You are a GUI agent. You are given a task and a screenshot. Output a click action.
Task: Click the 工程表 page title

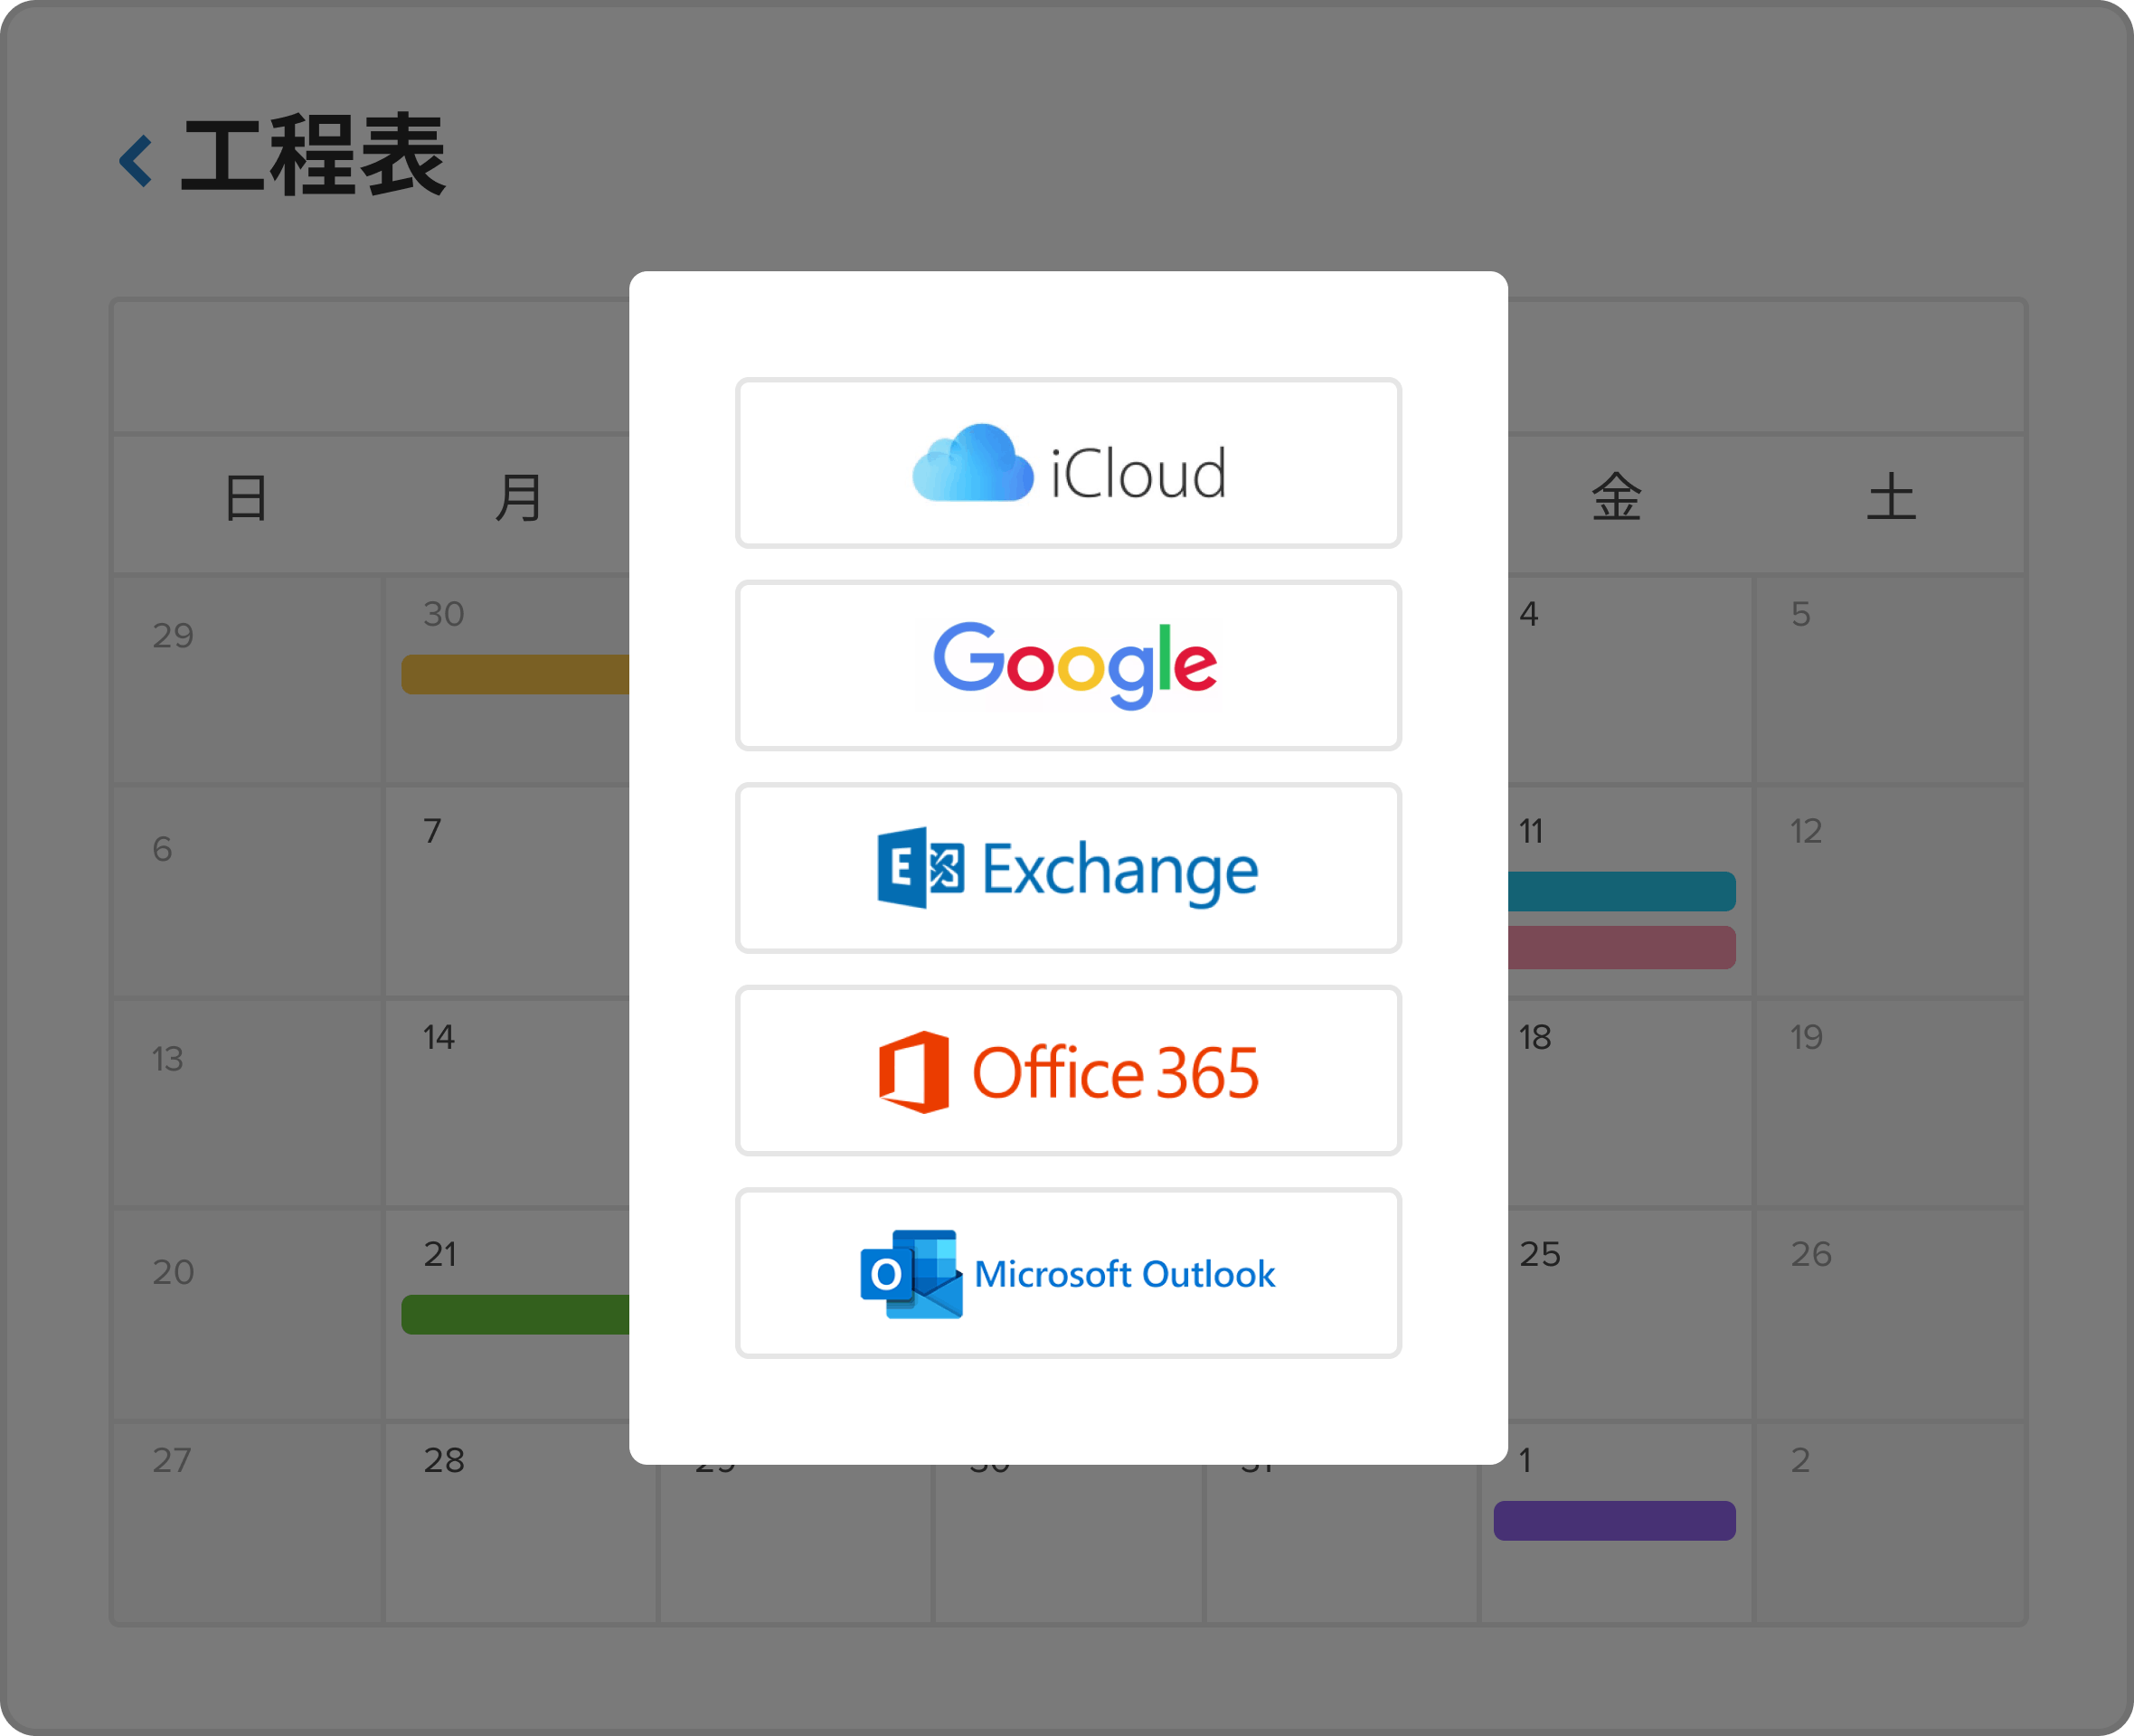pos(313,155)
